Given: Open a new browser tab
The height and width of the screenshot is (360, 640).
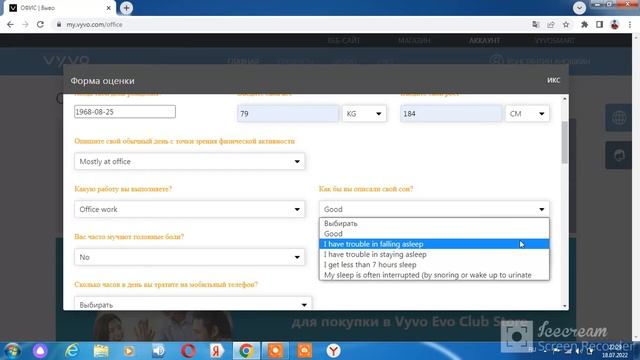Looking at the screenshot, I should [126, 8].
